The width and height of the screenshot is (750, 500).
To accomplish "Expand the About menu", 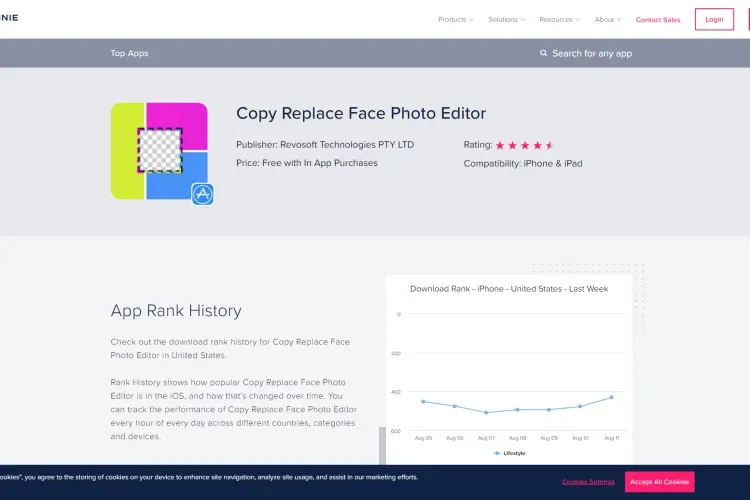I will 608,20.
